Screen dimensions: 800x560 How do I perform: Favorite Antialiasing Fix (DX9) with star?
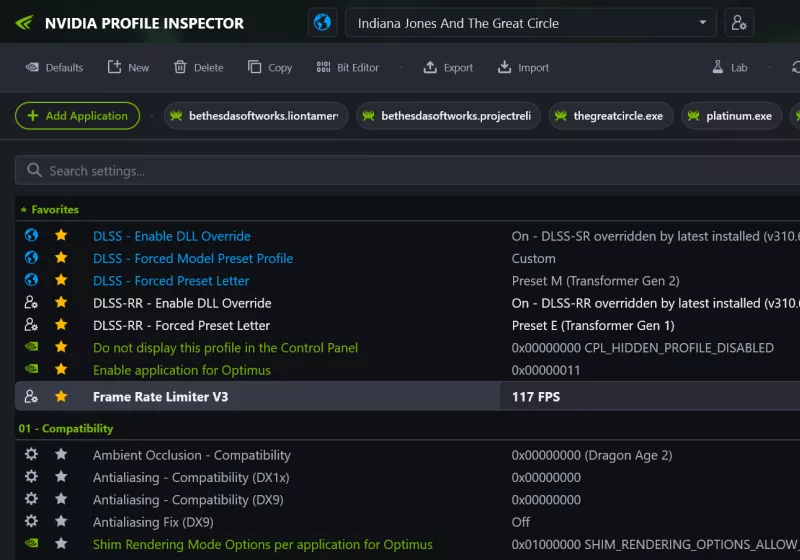tap(61, 521)
